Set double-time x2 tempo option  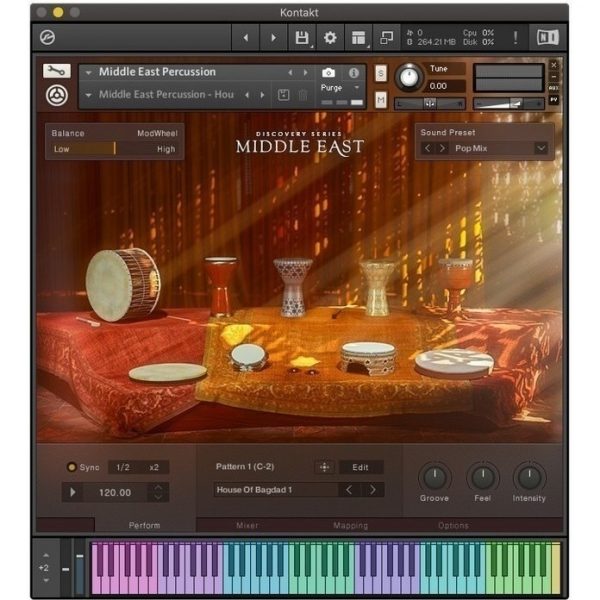click(154, 467)
